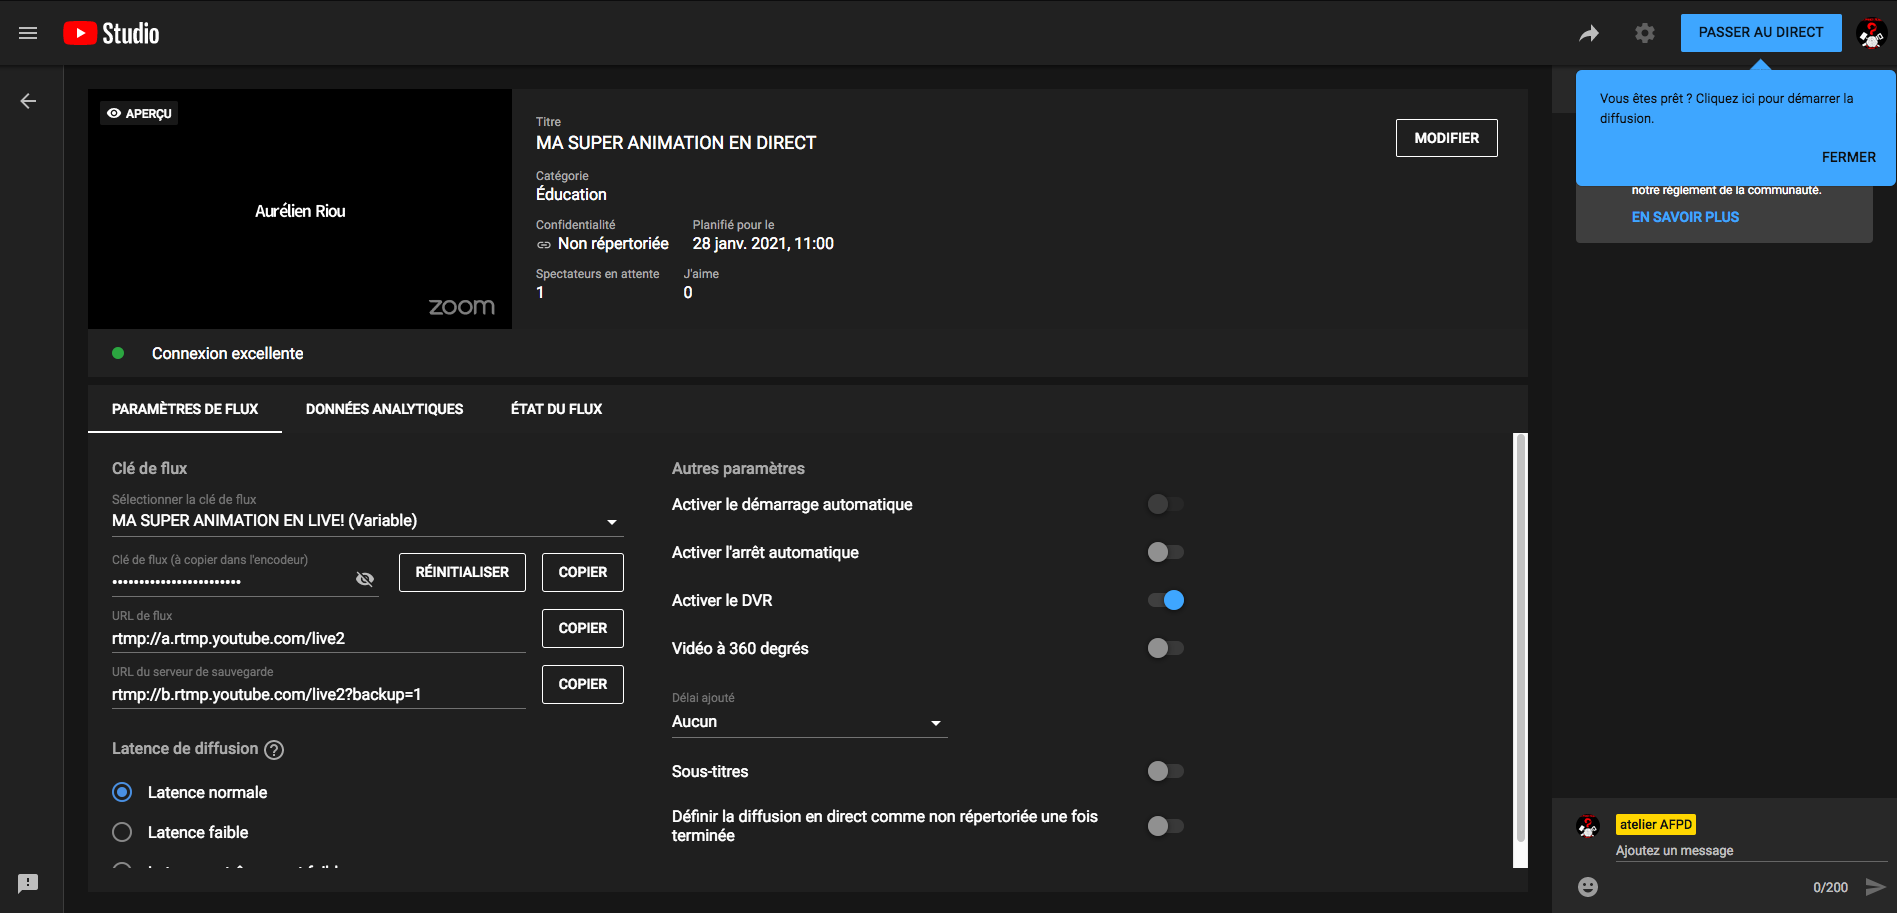Open settings gear icon
Screen dimensions: 1897x913
(x=1644, y=33)
